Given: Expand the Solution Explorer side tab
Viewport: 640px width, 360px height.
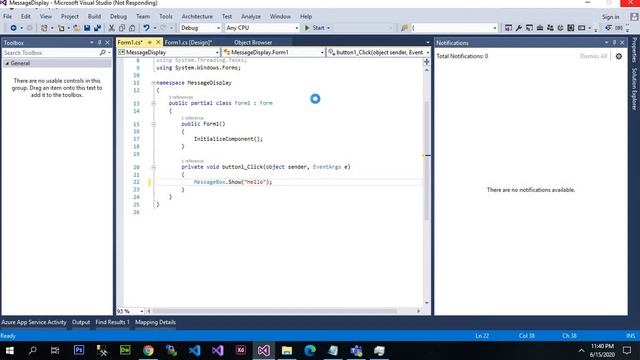Looking at the screenshot, I should point(634,89).
